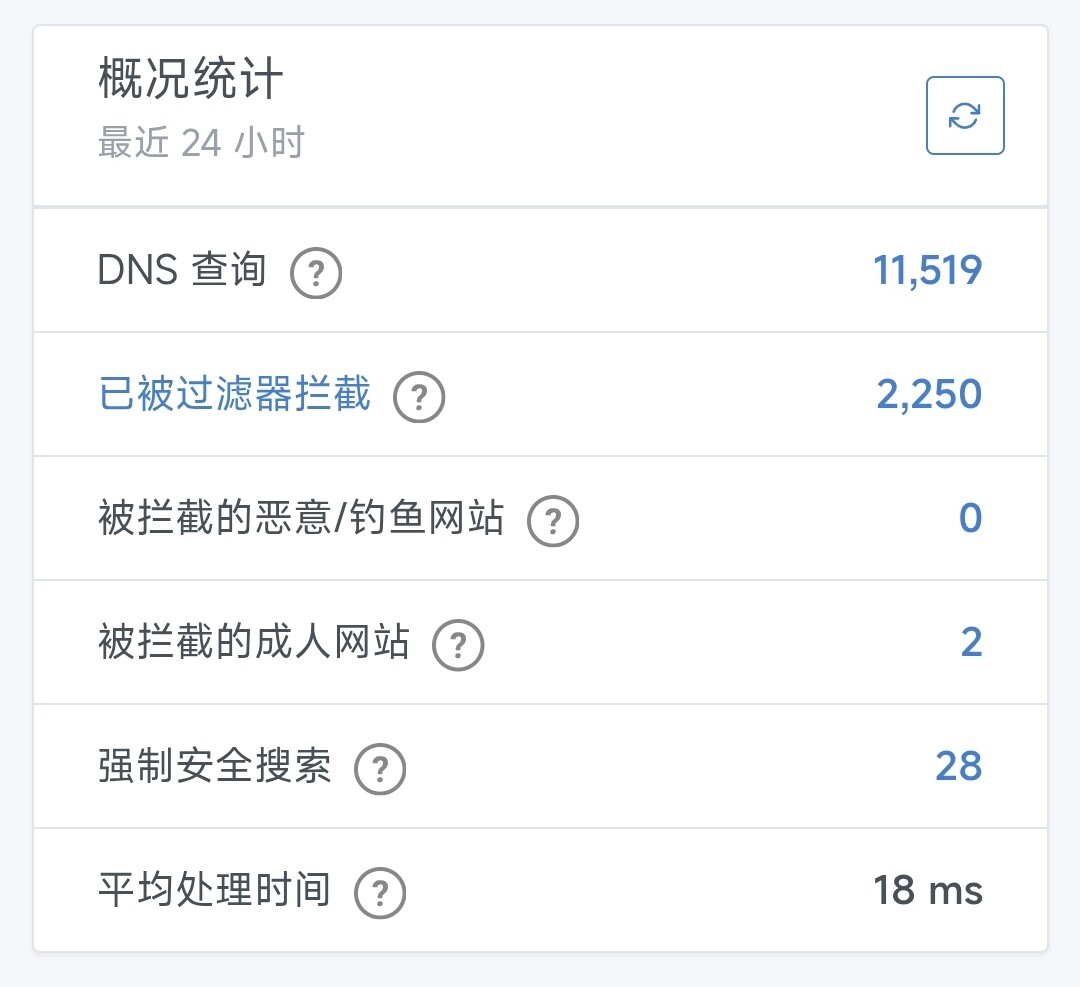Select the 被拦截的成人网站 row label
Screen dimensions: 1080x987
(254, 641)
